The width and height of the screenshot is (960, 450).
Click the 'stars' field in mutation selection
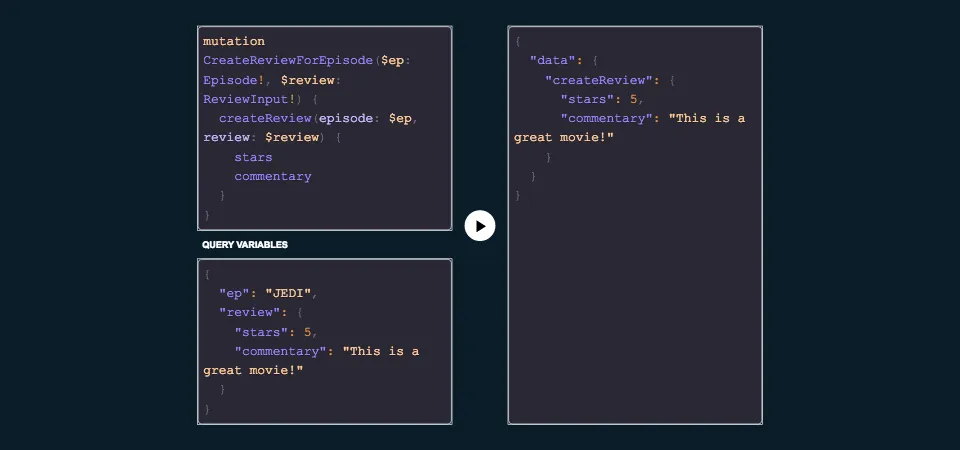(253, 157)
